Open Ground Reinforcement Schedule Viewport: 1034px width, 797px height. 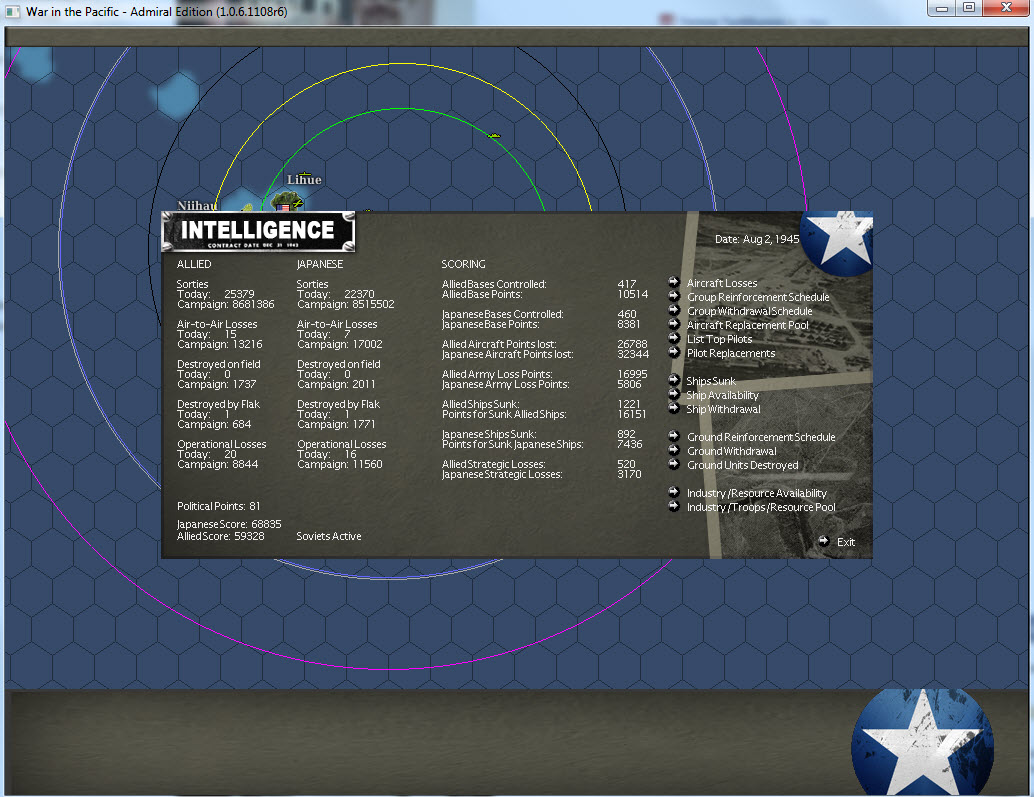coord(761,437)
